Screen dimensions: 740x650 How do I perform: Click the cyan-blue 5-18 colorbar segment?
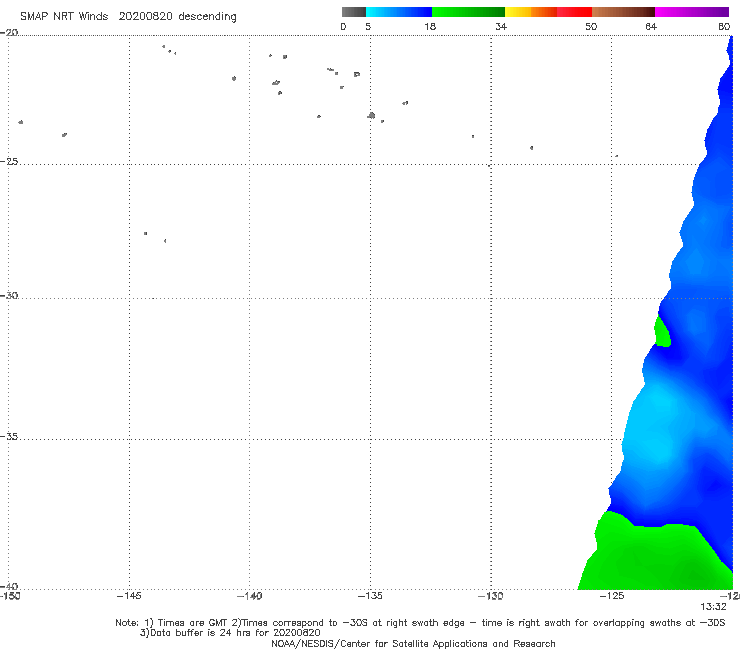point(399,12)
